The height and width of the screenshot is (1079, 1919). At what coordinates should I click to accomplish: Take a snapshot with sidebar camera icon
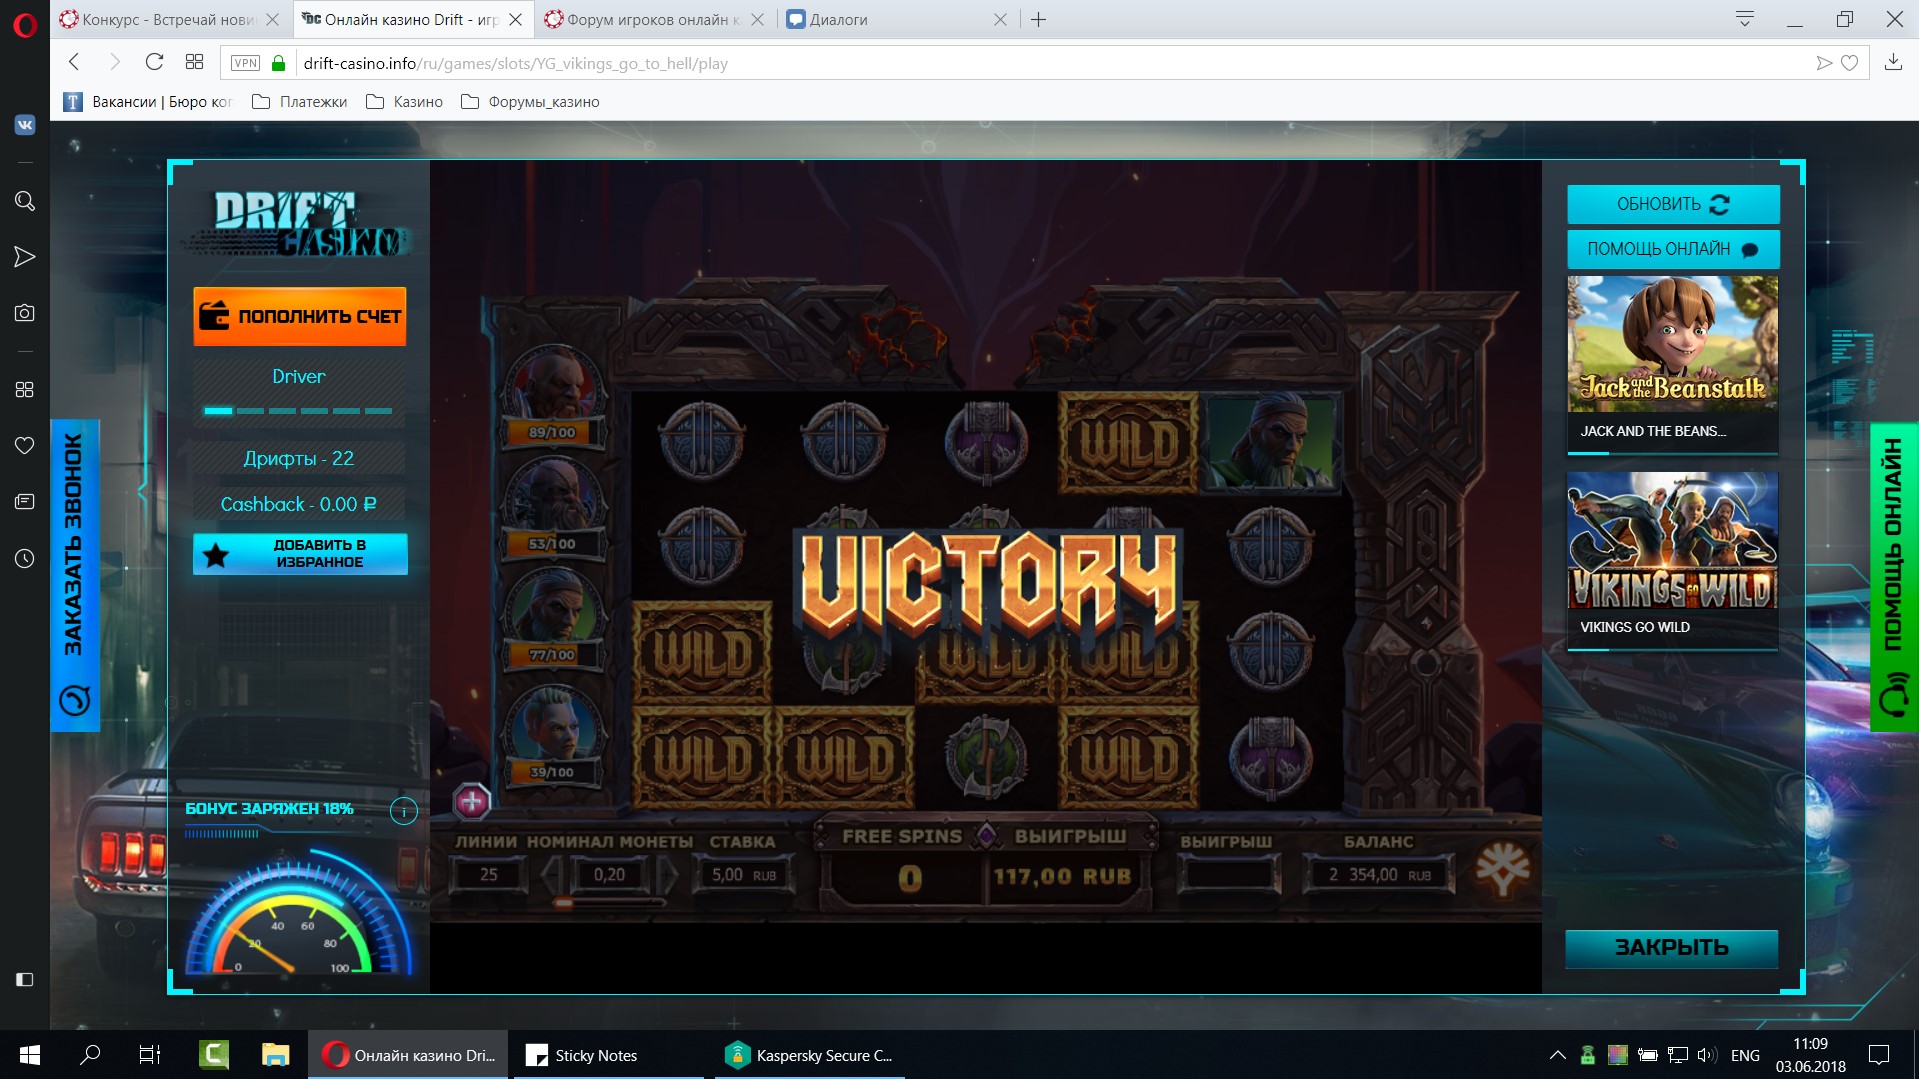[25, 313]
